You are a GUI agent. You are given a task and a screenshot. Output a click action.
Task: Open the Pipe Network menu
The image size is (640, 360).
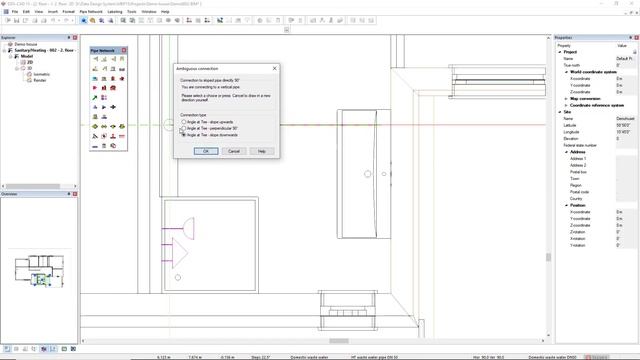(x=91, y=12)
